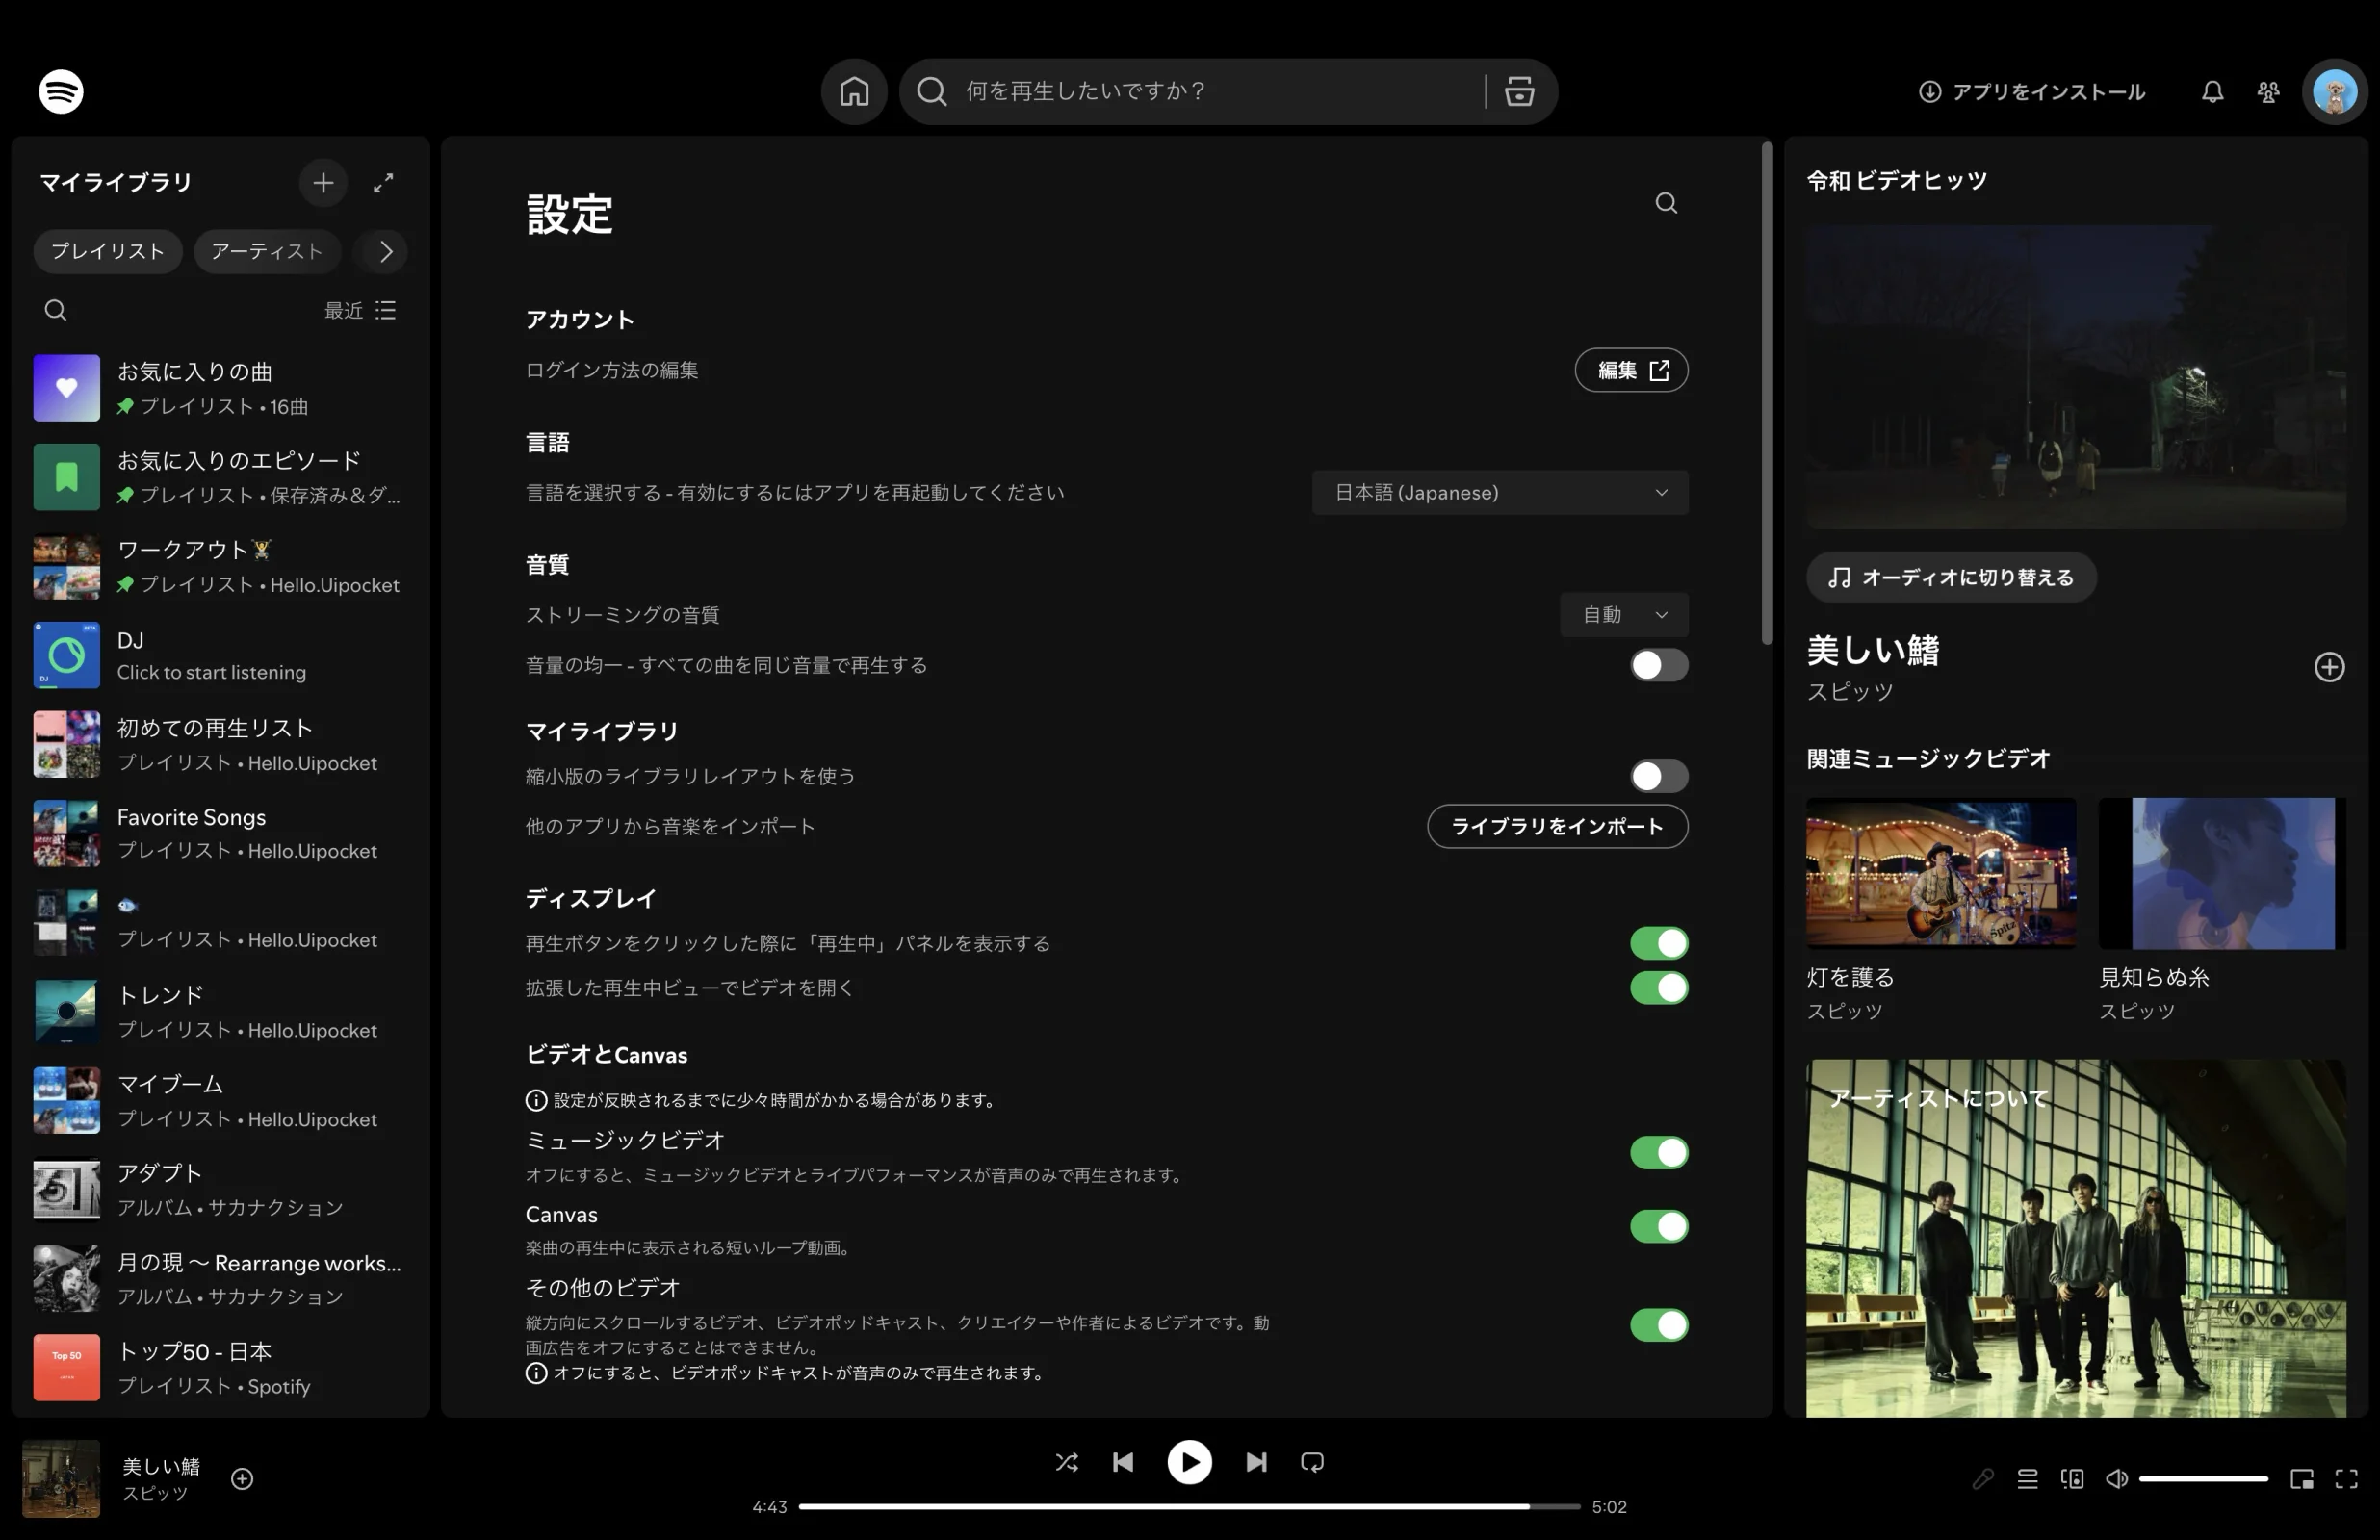Open the lyrics microphone icon
2380x1540 pixels.
tap(1982, 1478)
